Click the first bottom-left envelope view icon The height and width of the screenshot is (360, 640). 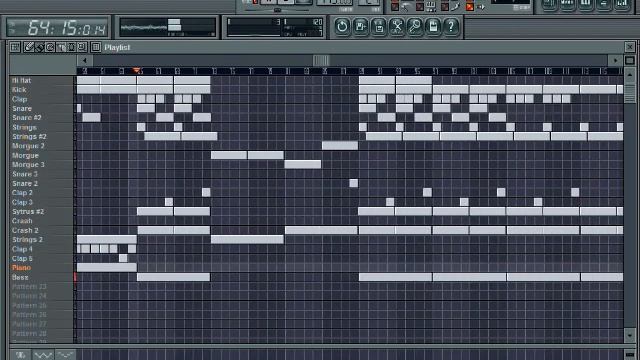(20, 355)
